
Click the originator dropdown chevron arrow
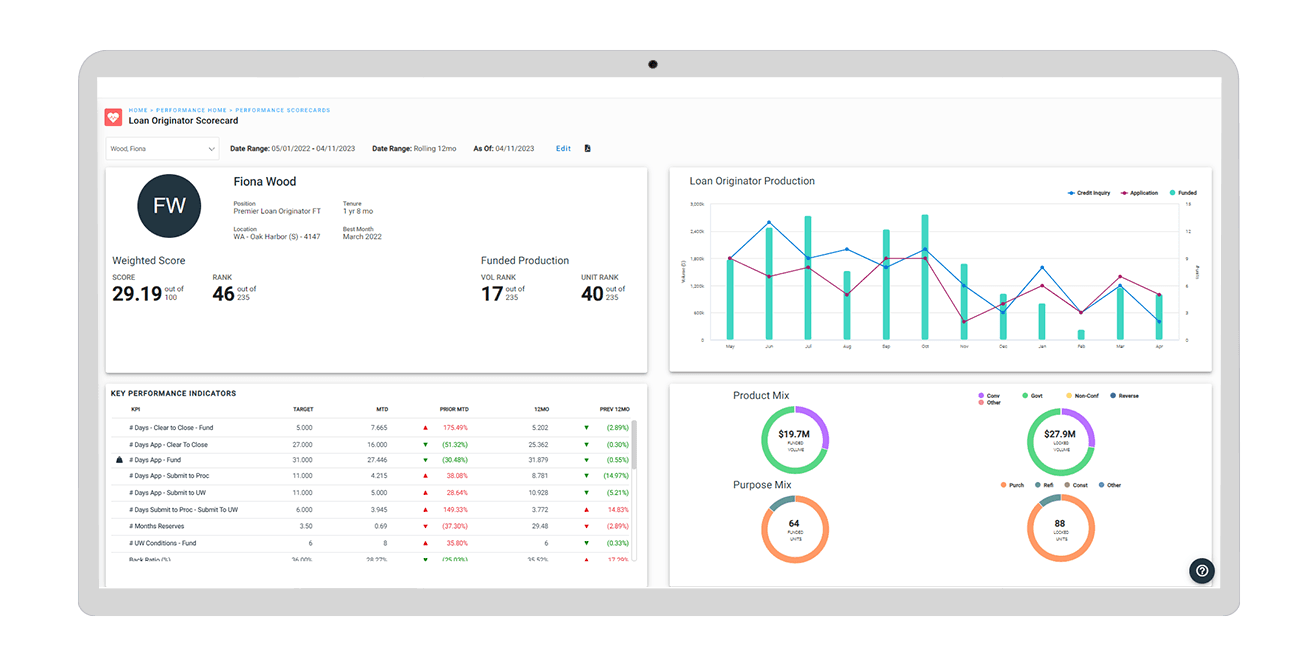tap(211, 149)
